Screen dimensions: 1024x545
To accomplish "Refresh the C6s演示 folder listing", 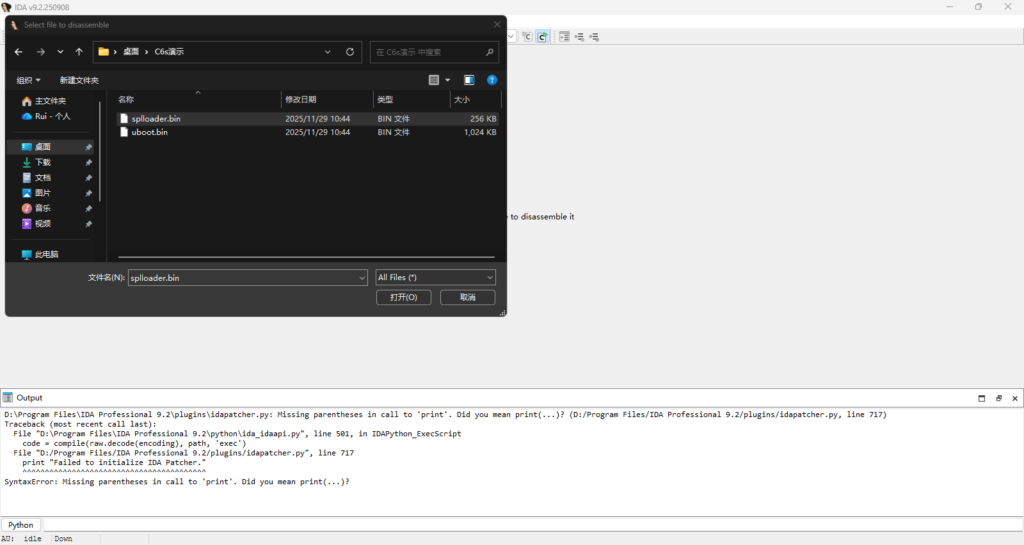I will pos(349,52).
